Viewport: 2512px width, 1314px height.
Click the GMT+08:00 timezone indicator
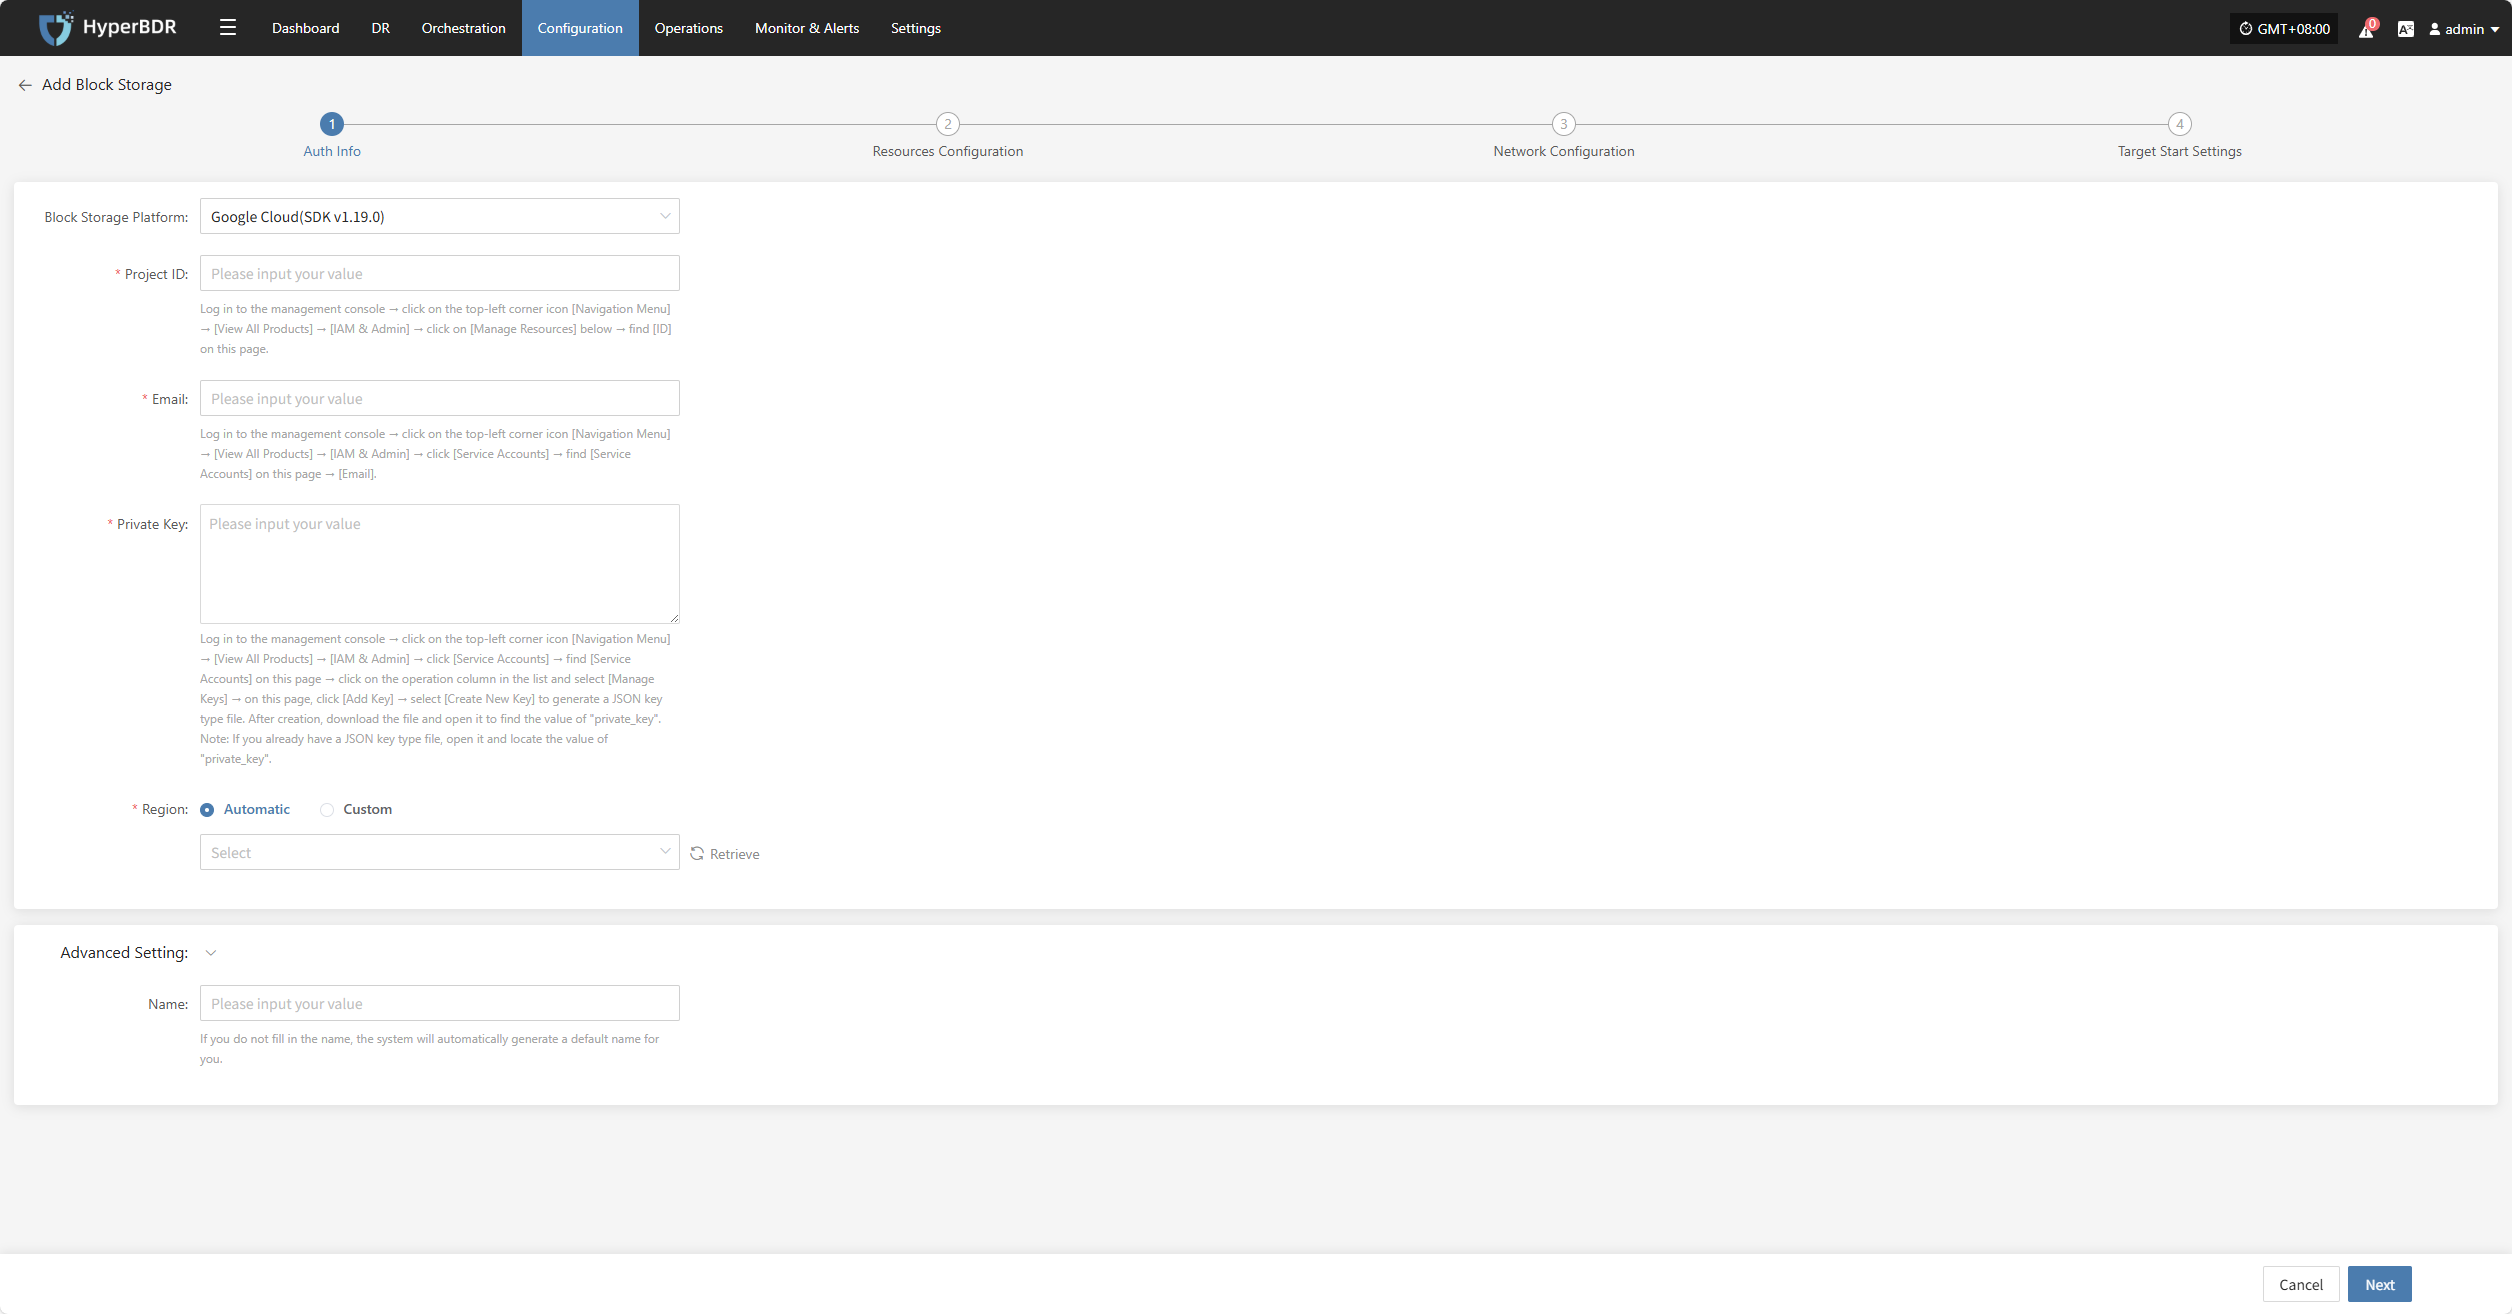tap(2284, 29)
